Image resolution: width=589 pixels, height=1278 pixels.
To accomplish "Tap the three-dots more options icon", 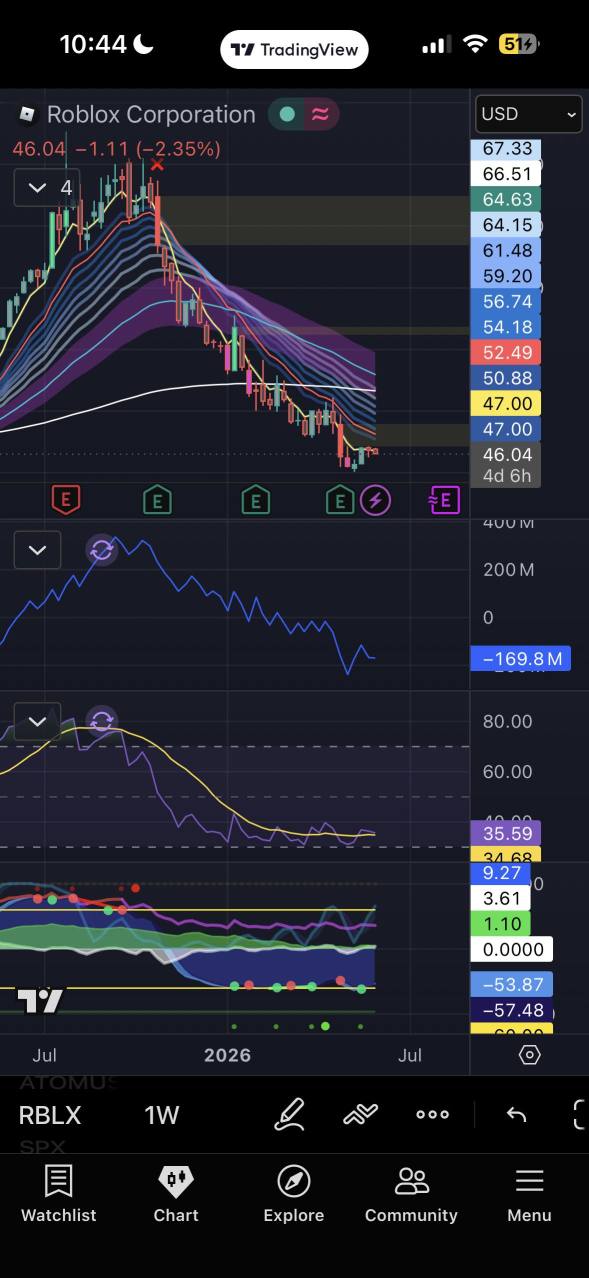I will [x=432, y=1114].
